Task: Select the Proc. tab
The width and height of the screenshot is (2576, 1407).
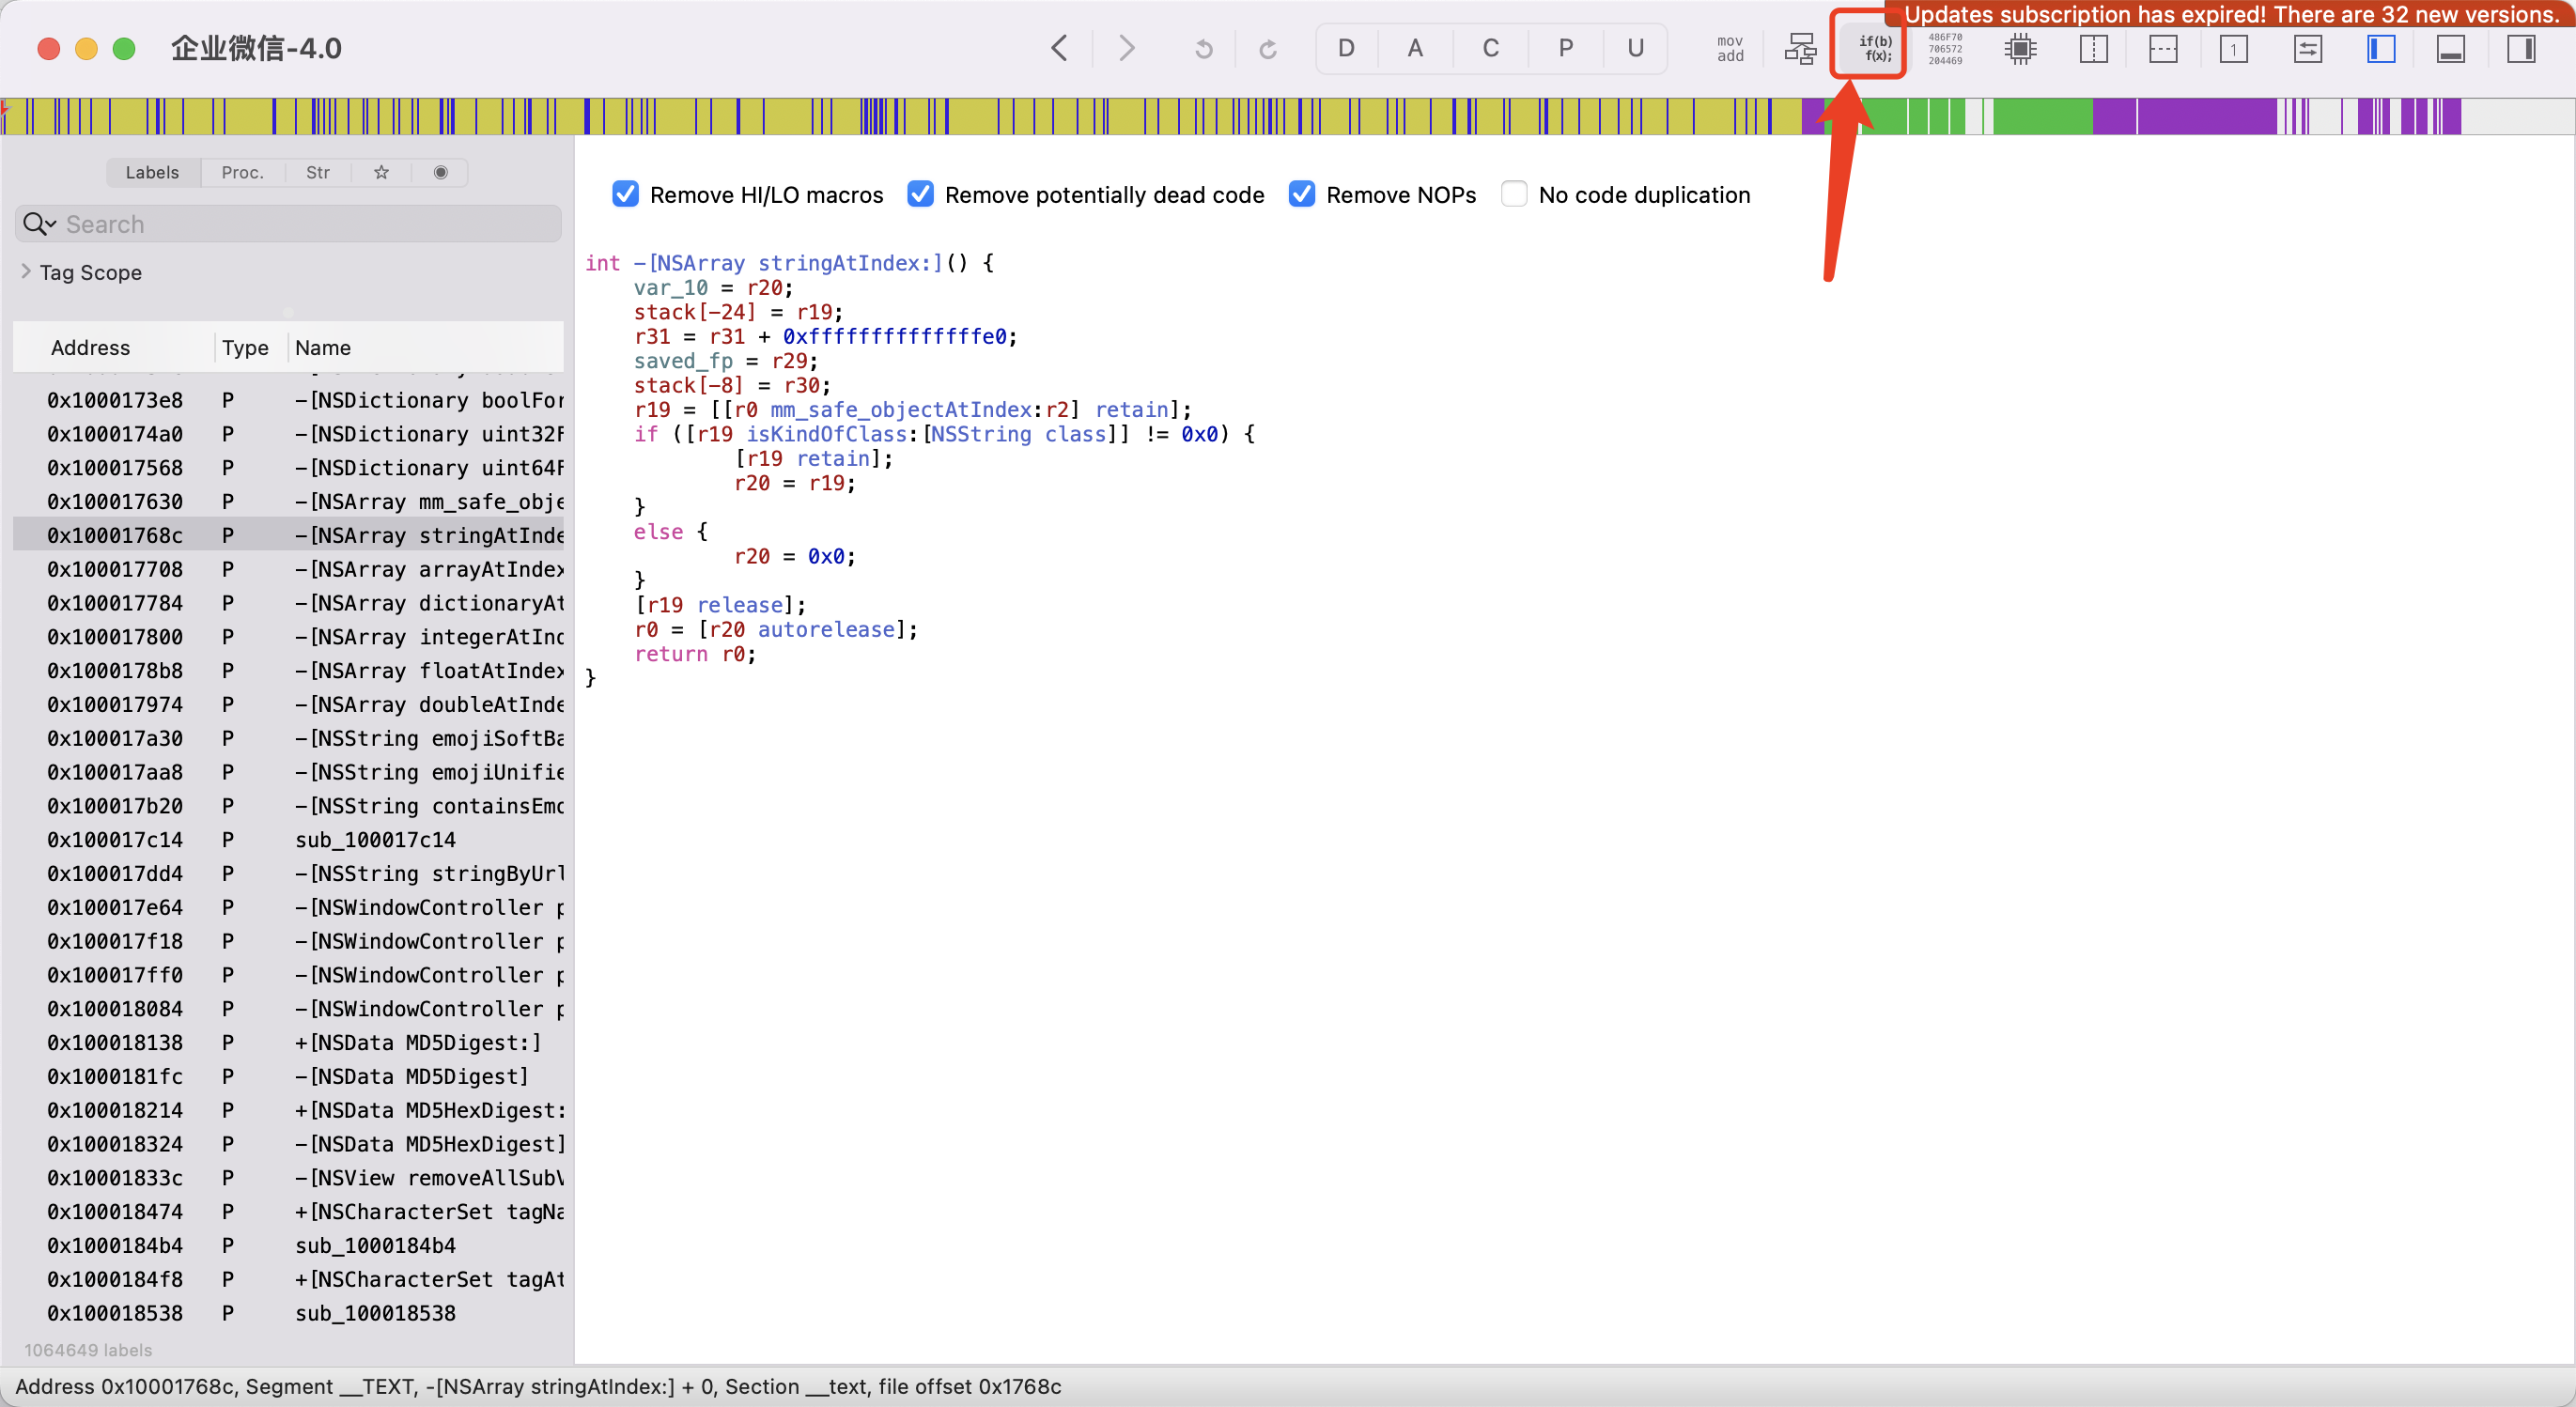Action: (x=243, y=172)
